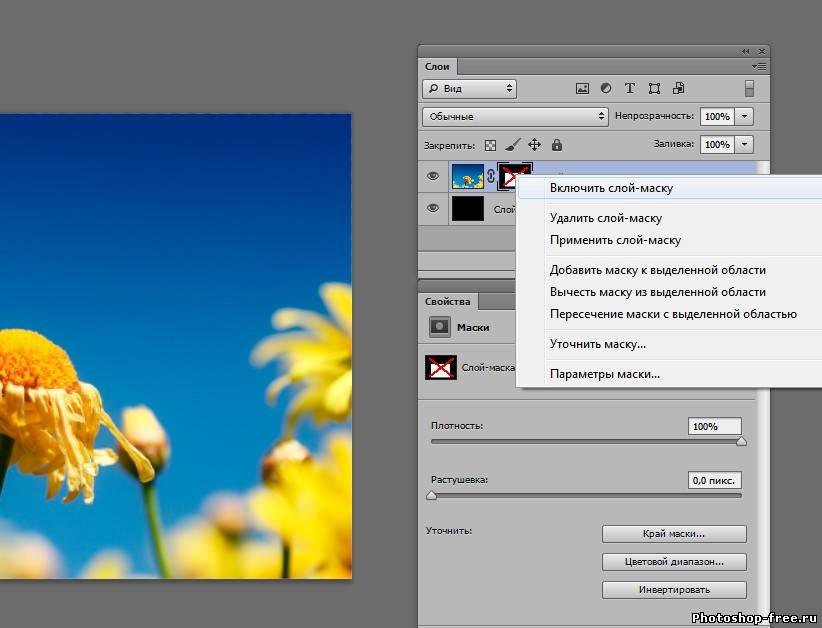Lock layer position with move icon
This screenshot has height=628, width=822.
tap(534, 145)
